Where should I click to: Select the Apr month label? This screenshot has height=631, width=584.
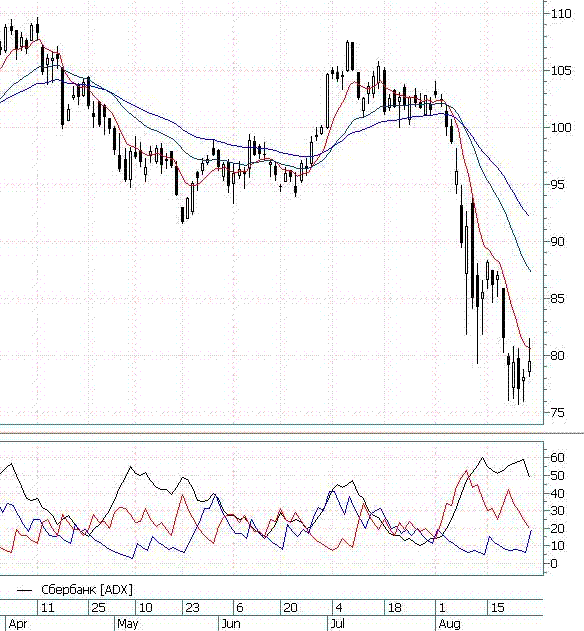pos(17,623)
